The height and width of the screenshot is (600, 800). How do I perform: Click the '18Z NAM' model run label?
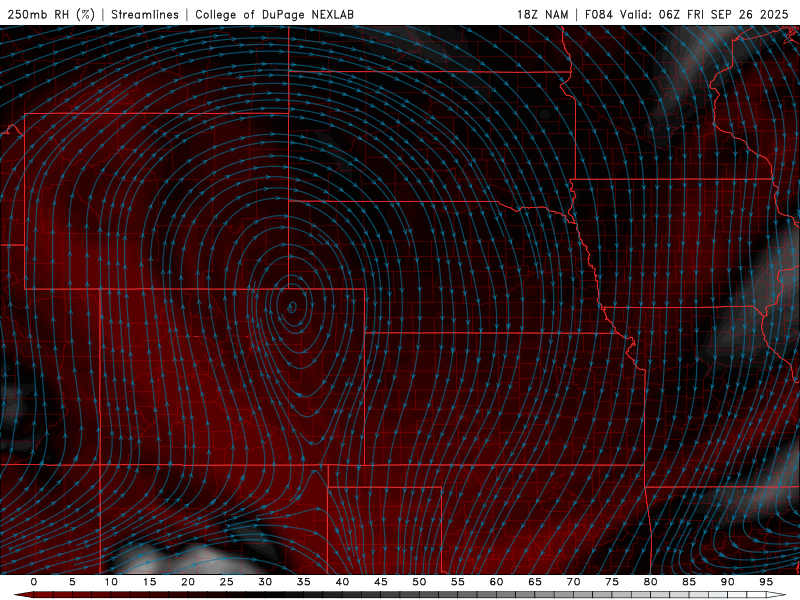tap(542, 14)
